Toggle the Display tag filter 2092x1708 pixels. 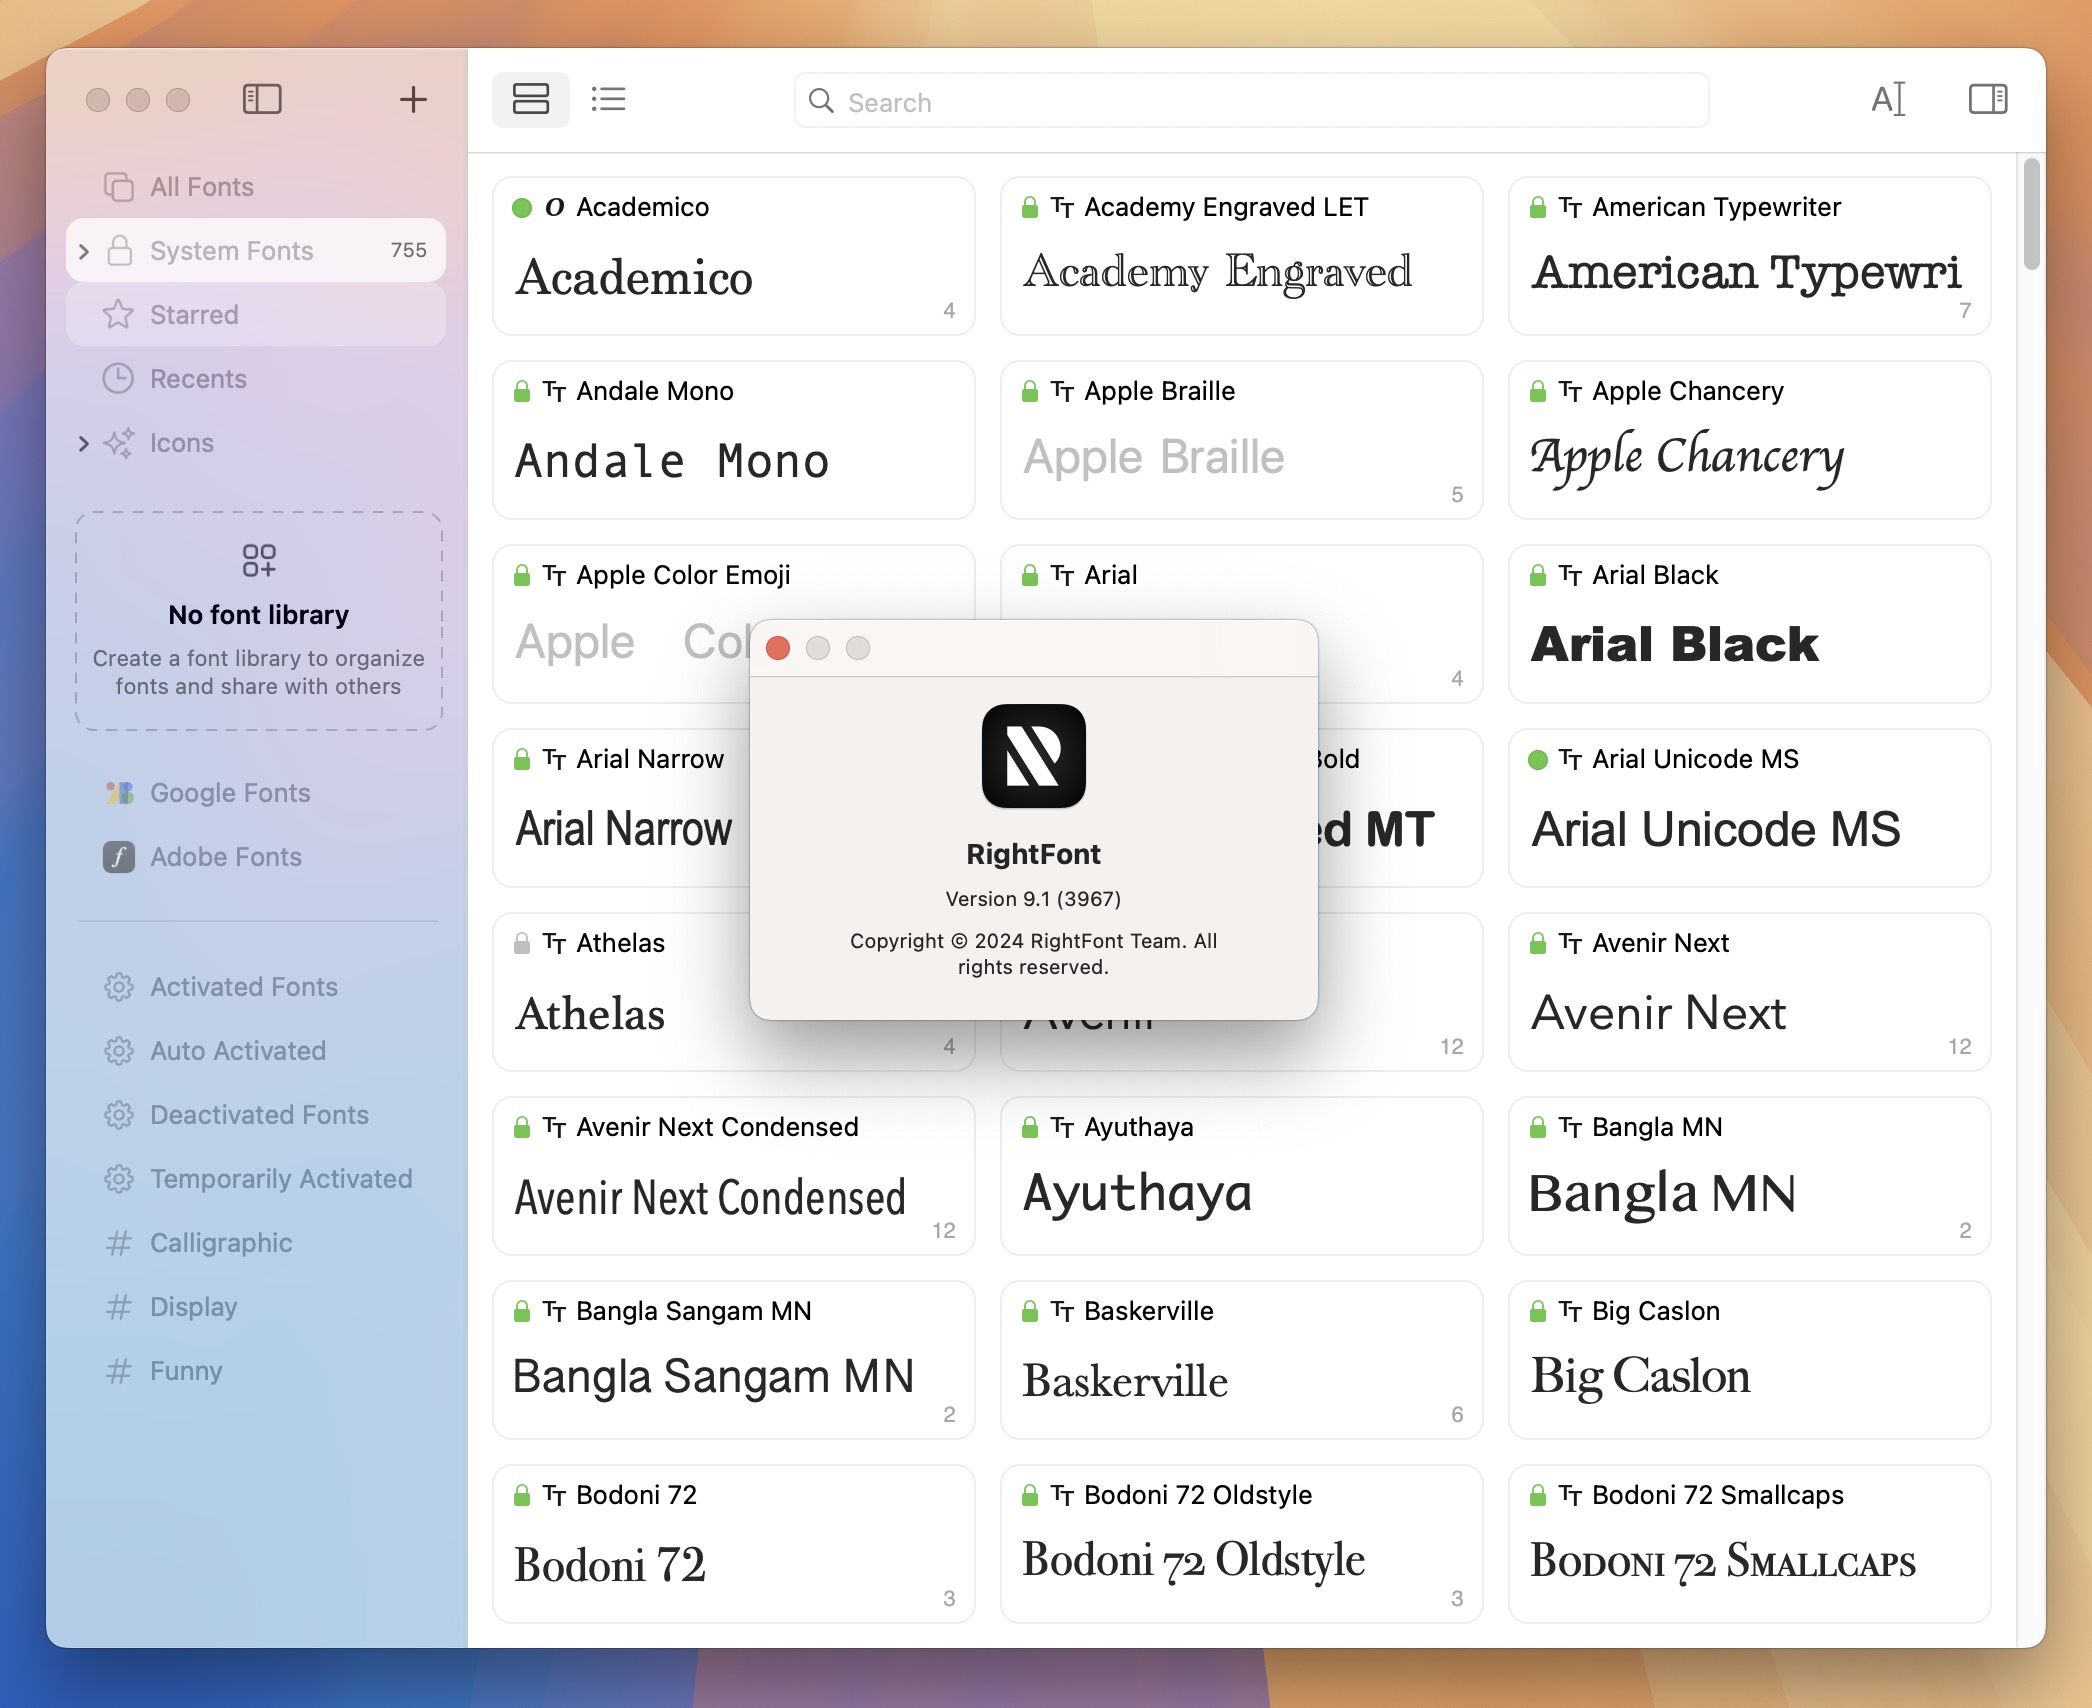coord(195,1307)
